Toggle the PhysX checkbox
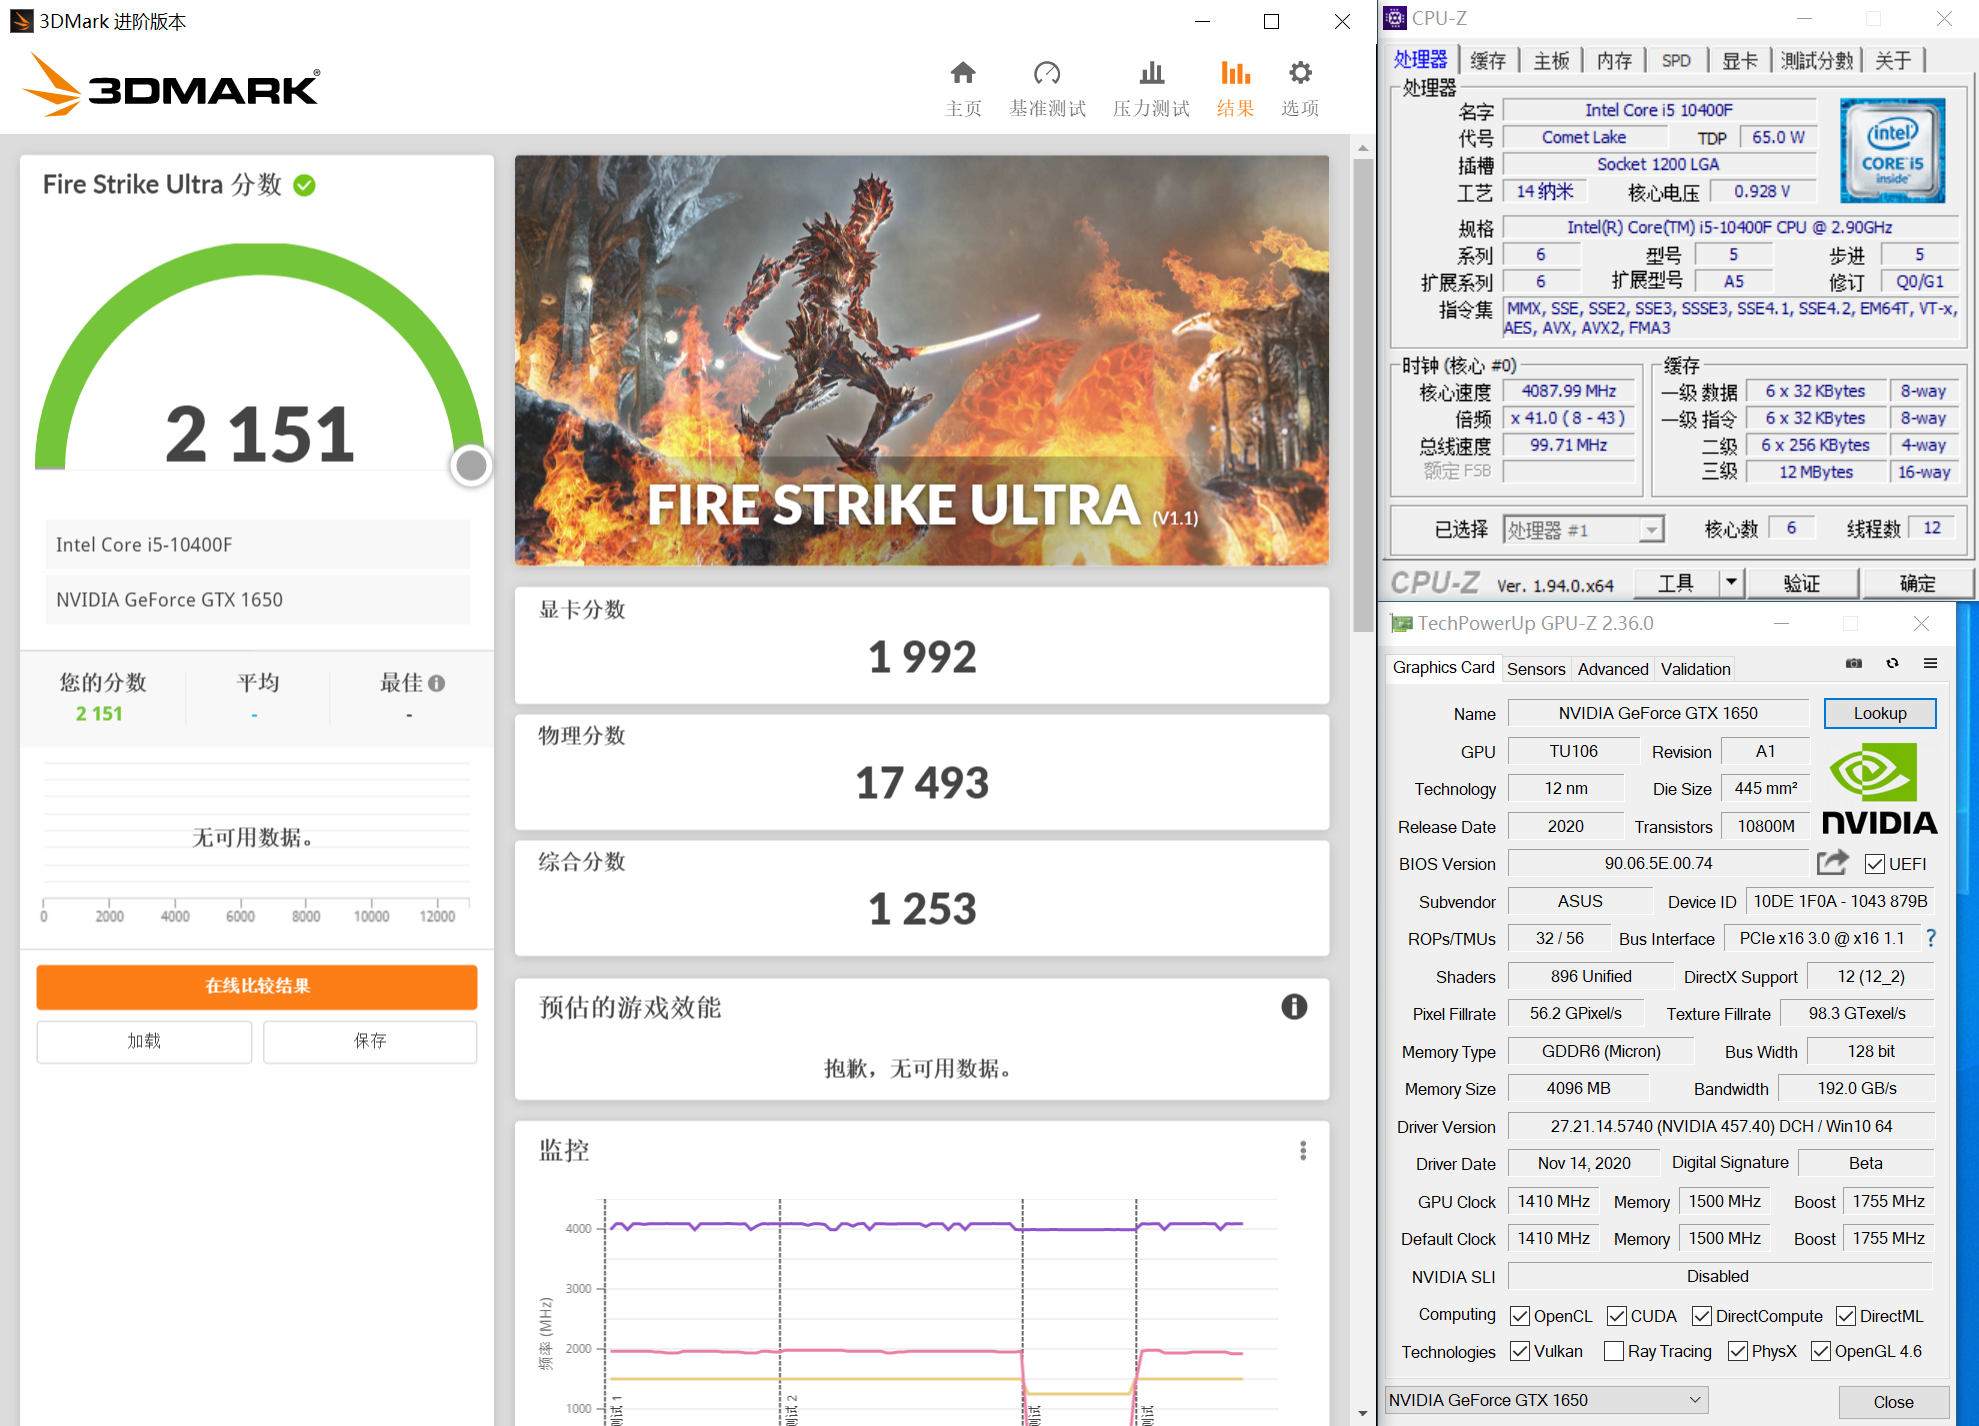Viewport: 1979px width, 1426px height. 1738,1351
